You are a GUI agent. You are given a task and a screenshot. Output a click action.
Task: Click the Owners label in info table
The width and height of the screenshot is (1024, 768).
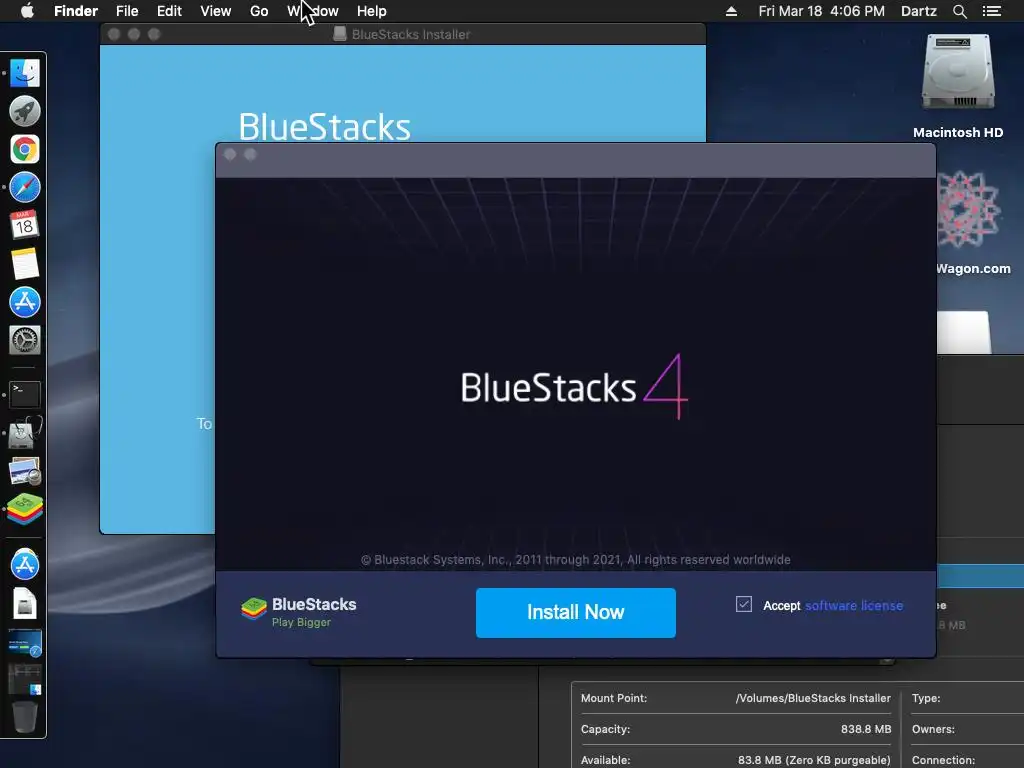933,729
